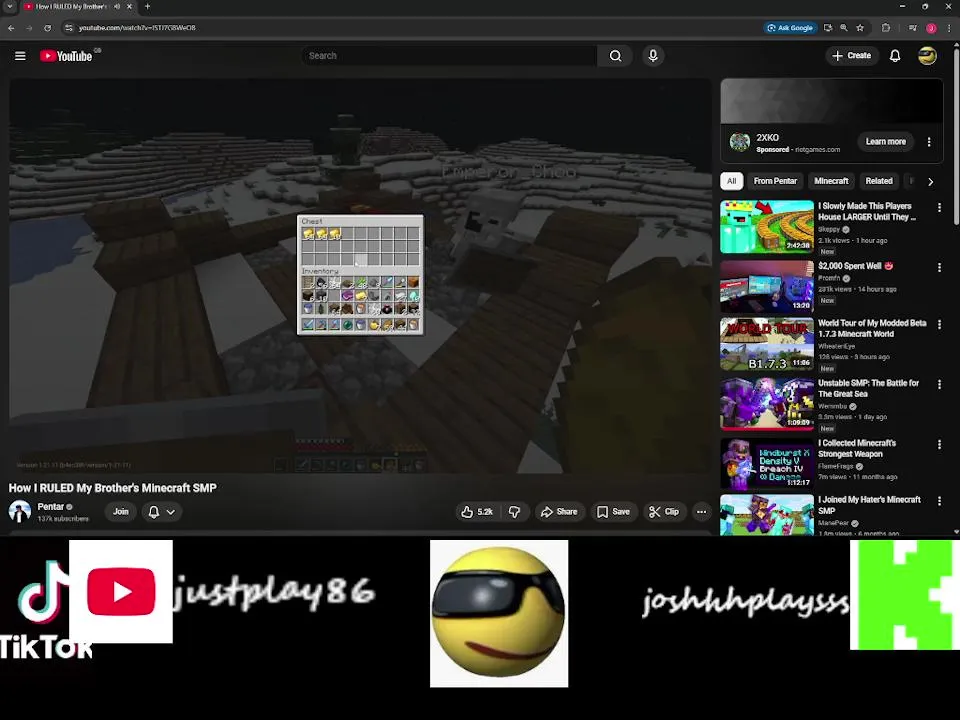Select the From Pentar filter chip
The image size is (960, 720).
point(775,181)
